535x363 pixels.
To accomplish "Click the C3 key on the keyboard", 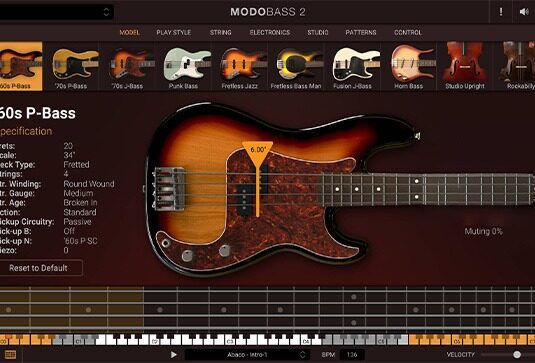I will coord(229,340).
